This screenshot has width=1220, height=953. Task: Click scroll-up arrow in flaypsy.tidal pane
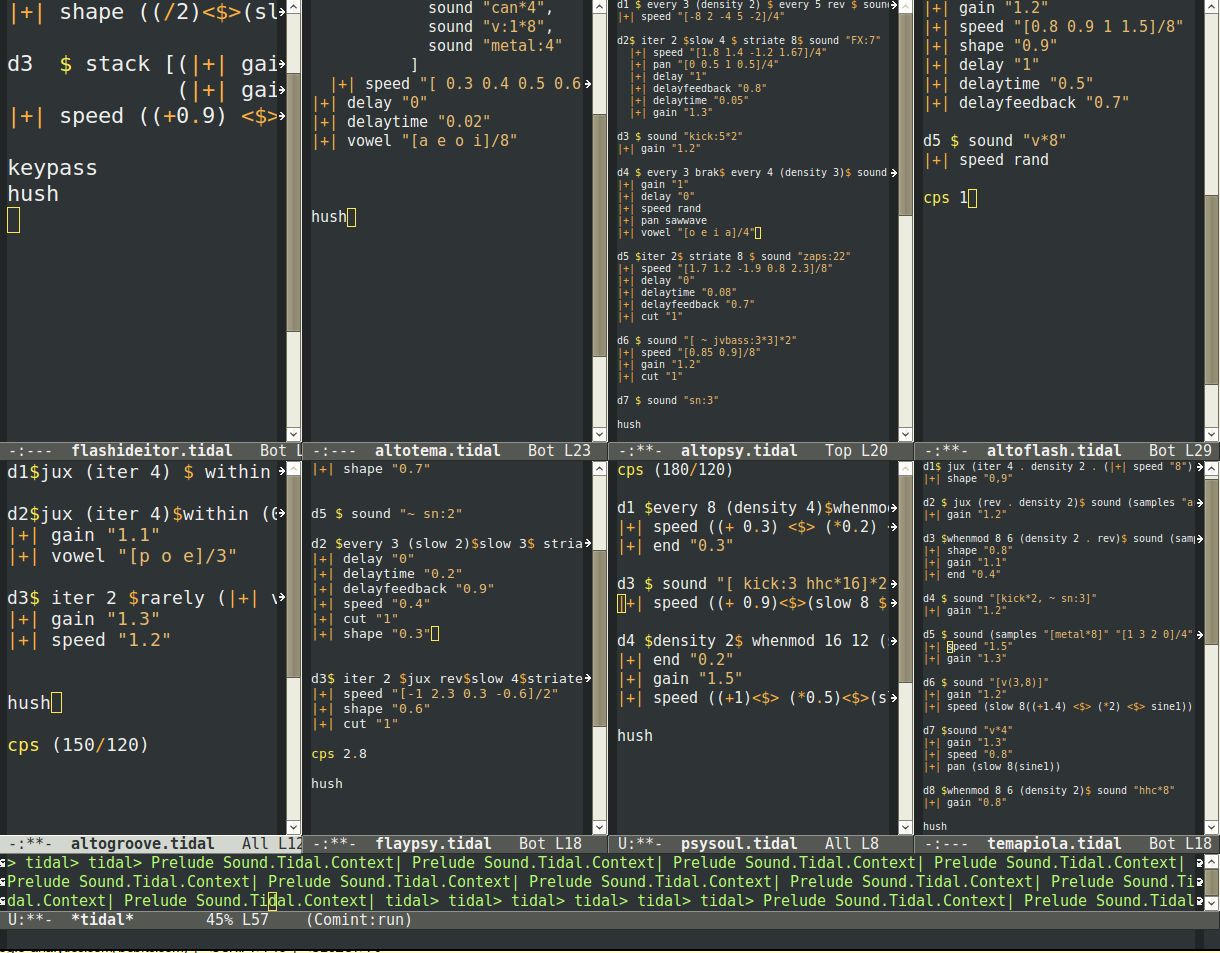(599, 468)
